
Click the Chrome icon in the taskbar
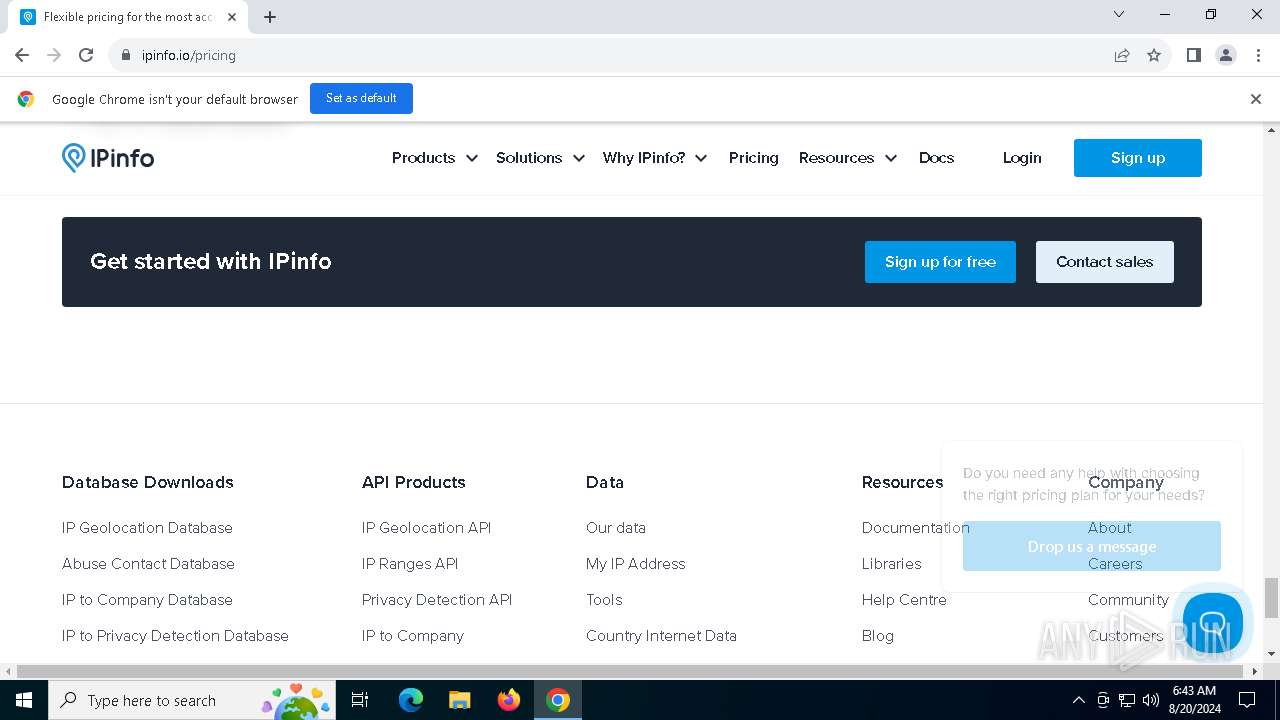[558, 700]
